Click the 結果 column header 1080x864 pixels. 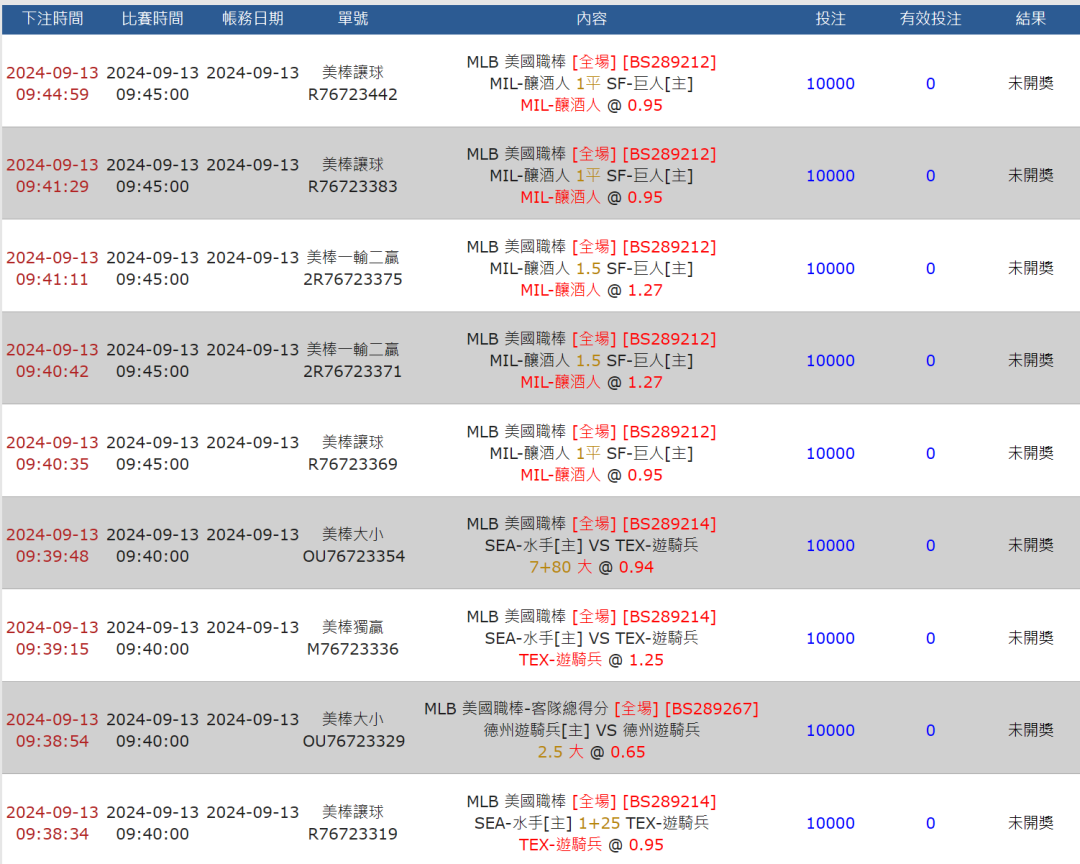(1030, 19)
